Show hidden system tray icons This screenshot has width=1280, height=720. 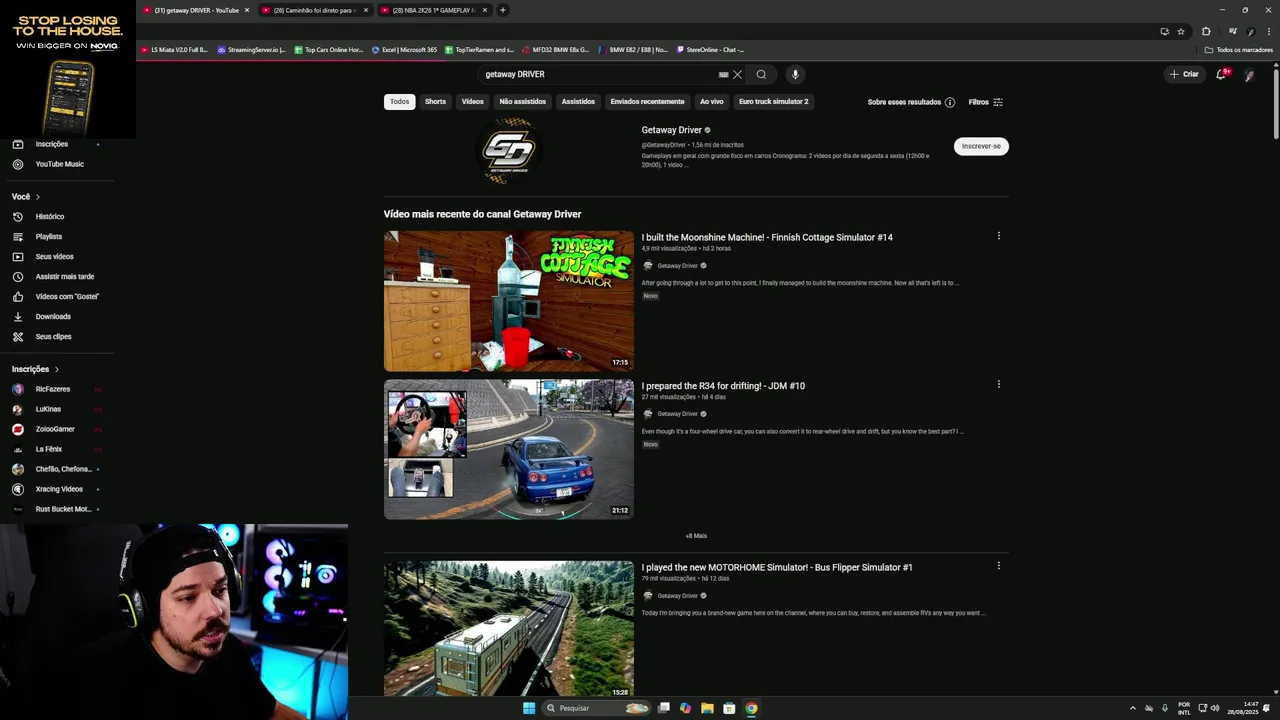[1132, 708]
